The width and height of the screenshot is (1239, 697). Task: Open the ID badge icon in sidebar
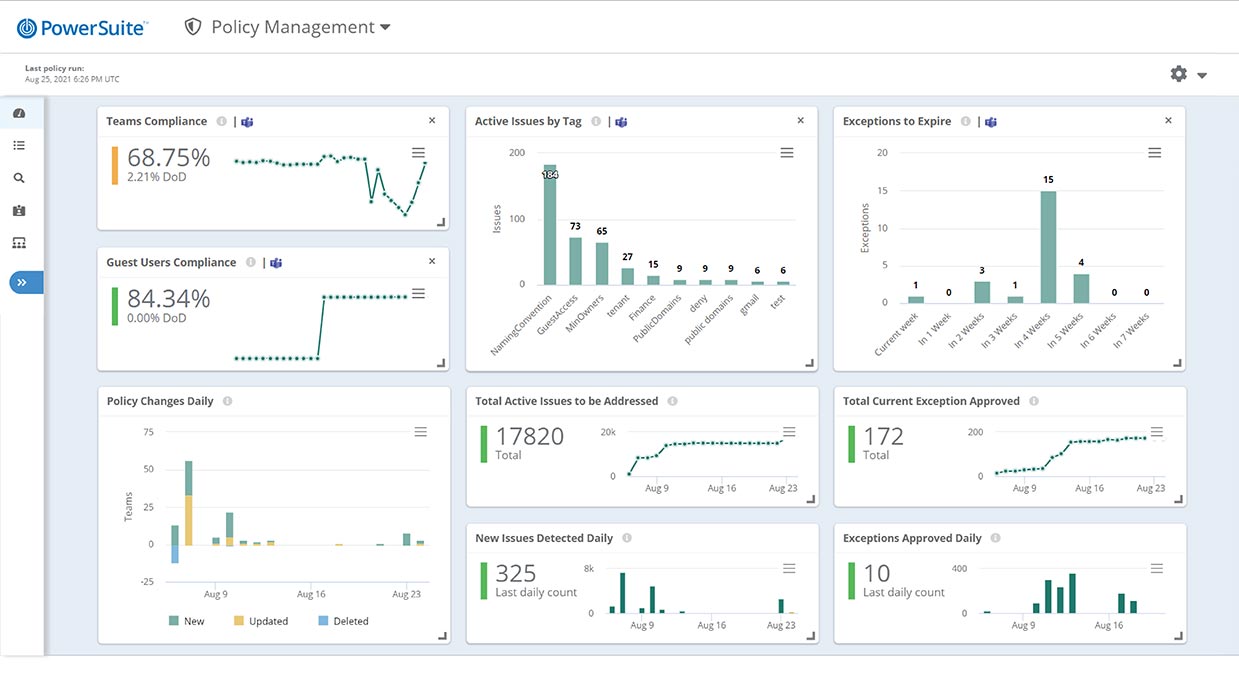19,211
